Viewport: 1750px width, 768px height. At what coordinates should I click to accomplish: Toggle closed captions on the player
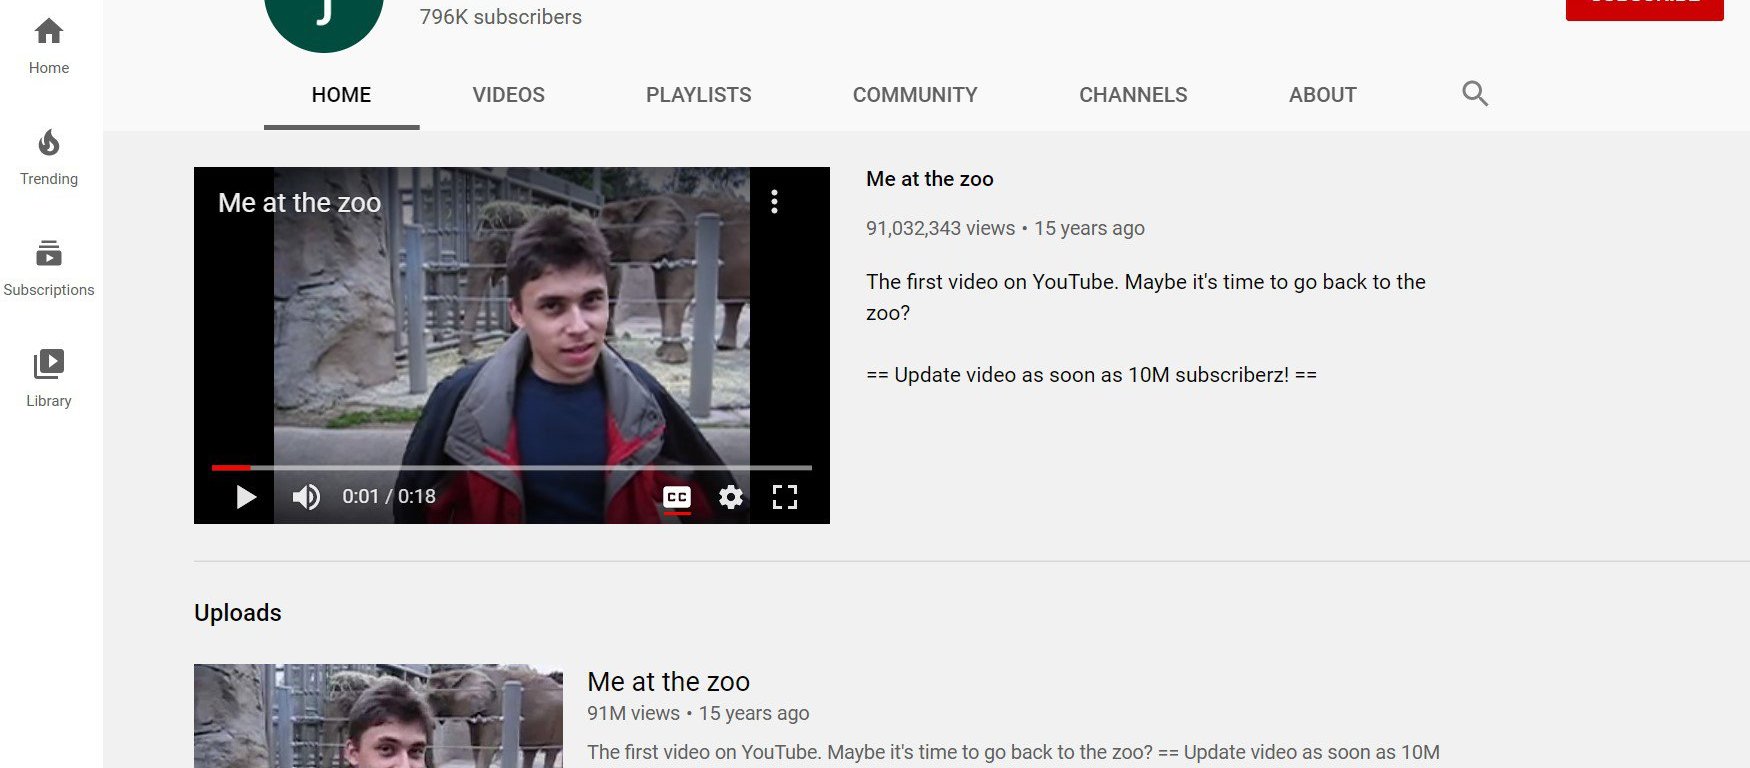coord(677,497)
